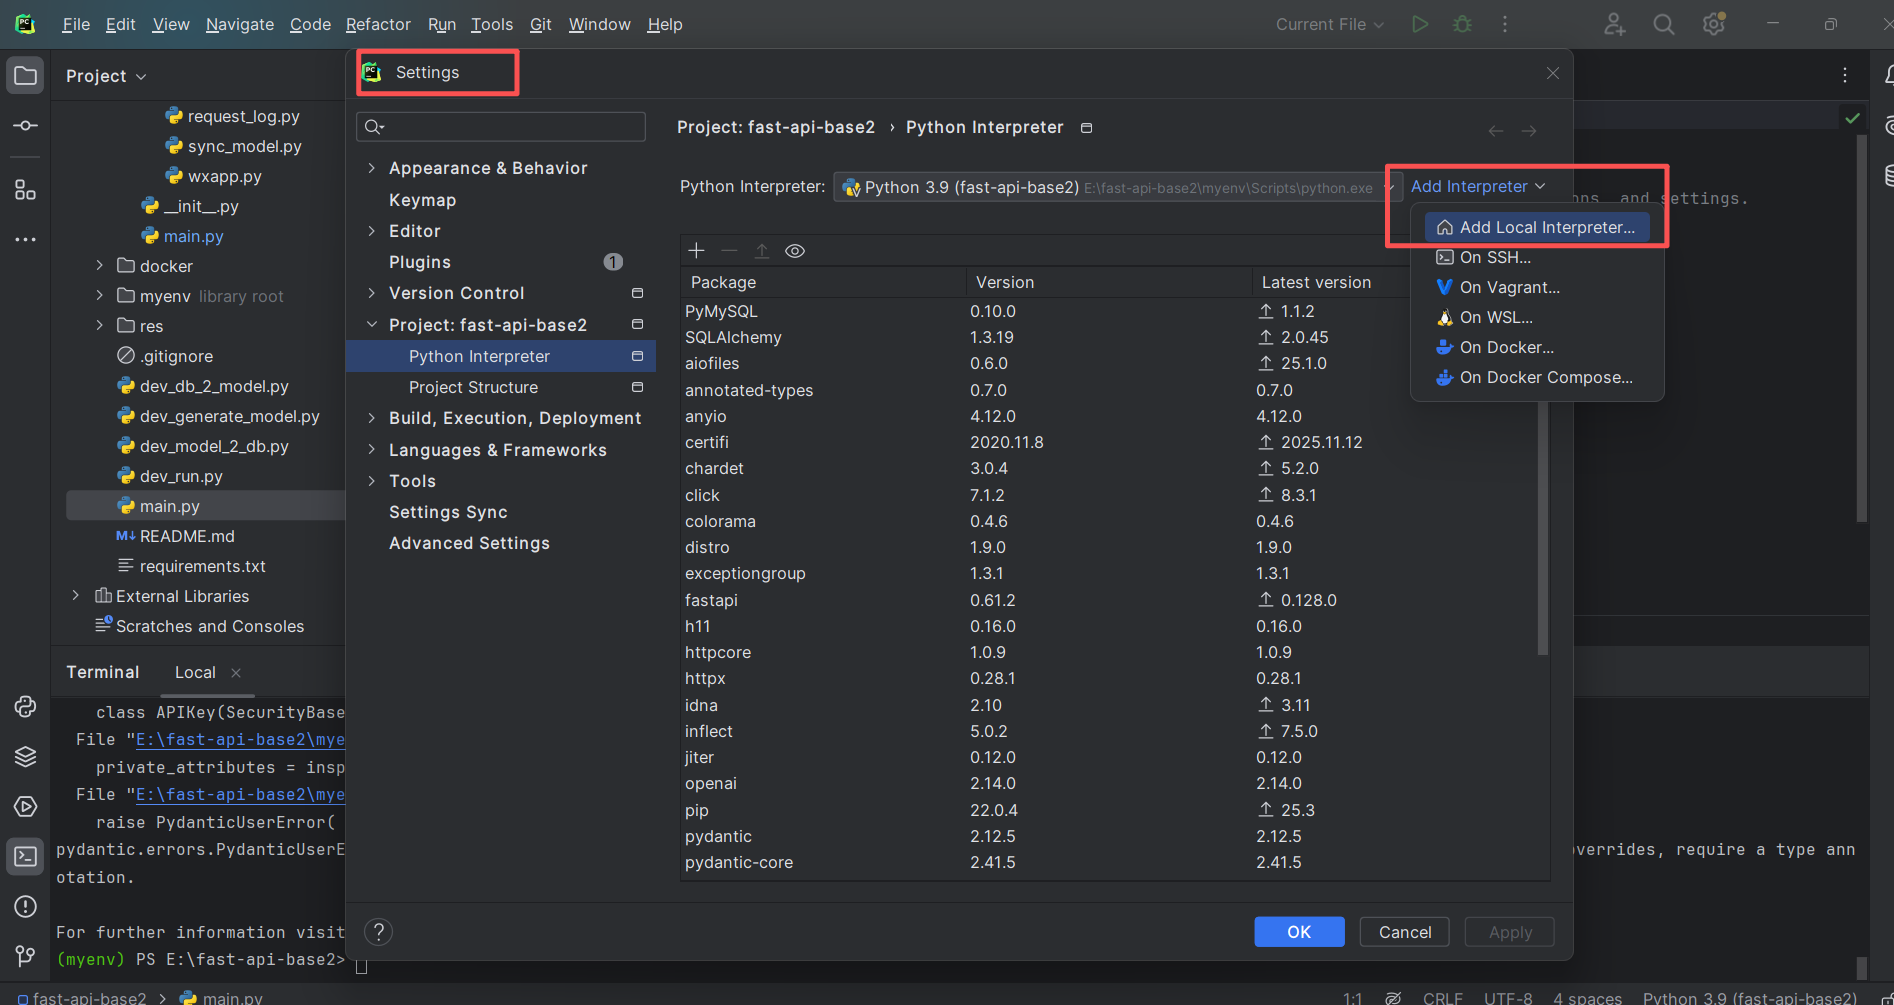Select Keymap settings page
Viewport: 1894px width, 1005px height.
[501, 200]
